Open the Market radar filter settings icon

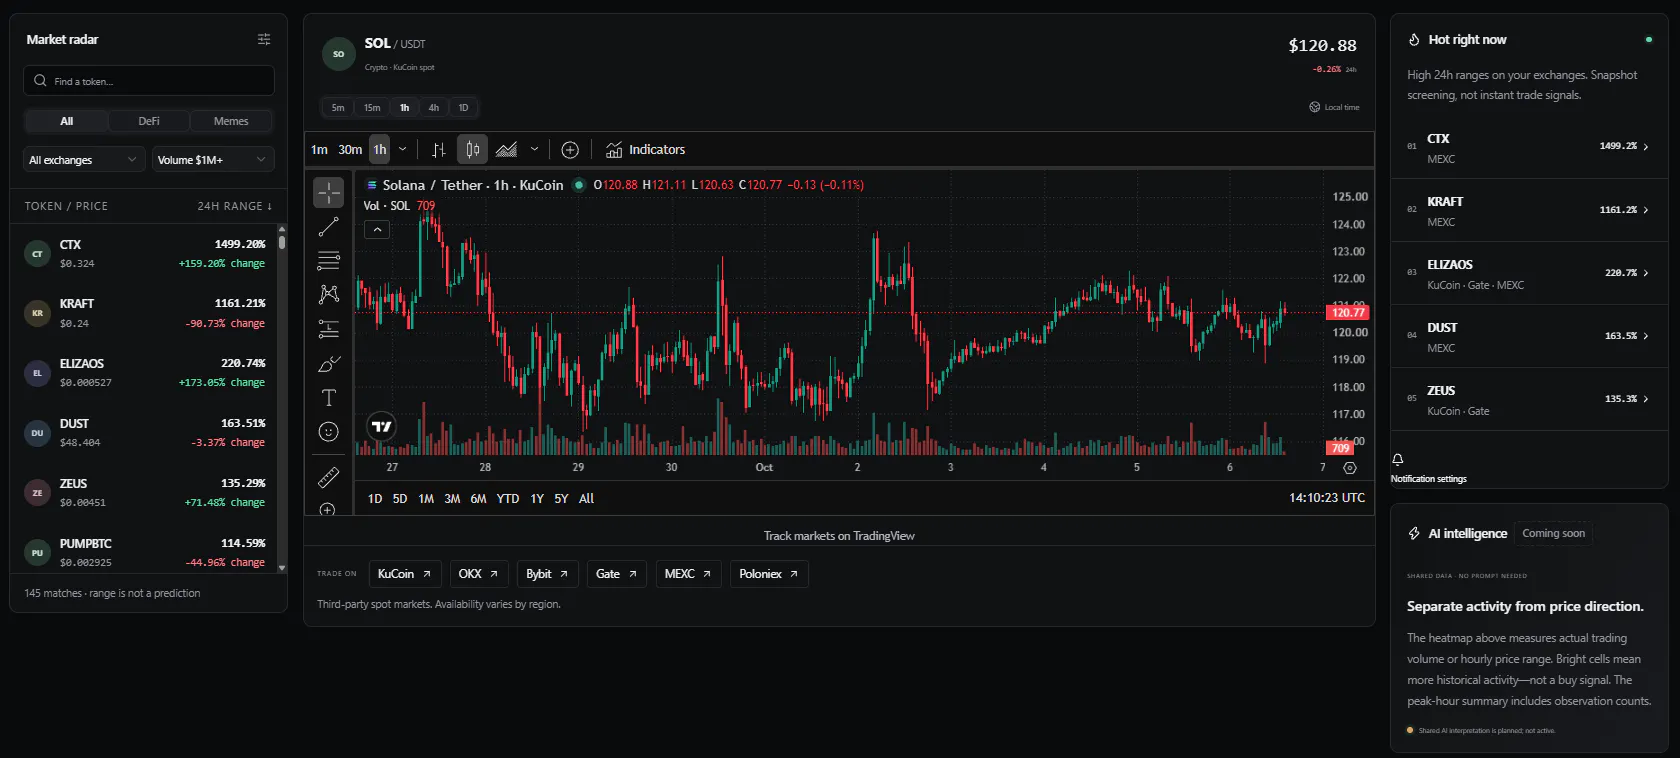[264, 39]
